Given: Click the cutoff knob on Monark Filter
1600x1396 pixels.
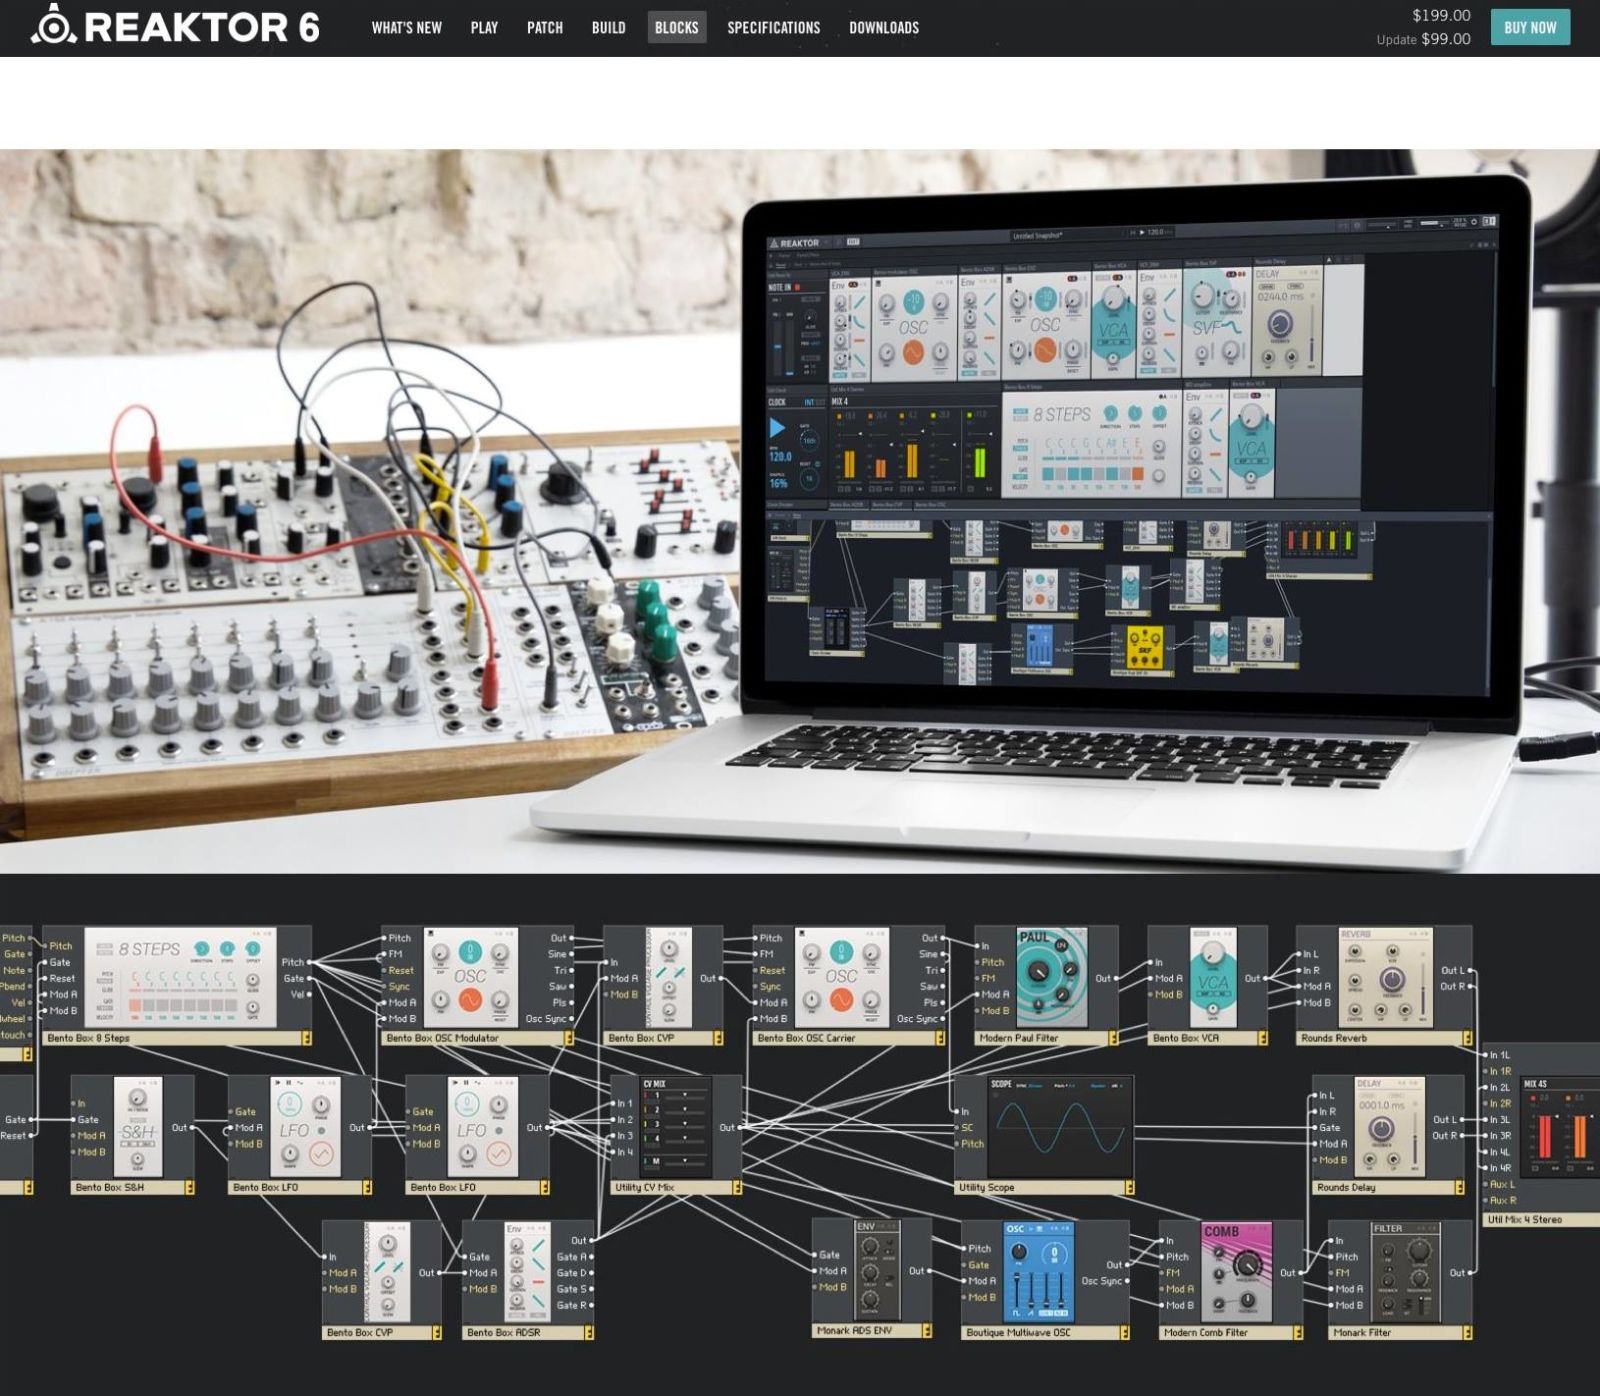Looking at the screenshot, I should (1420, 1251).
